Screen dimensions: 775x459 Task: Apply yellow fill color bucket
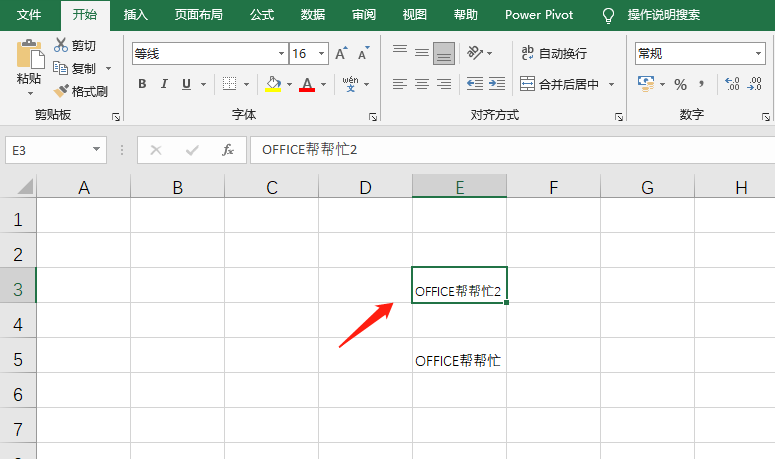point(273,84)
